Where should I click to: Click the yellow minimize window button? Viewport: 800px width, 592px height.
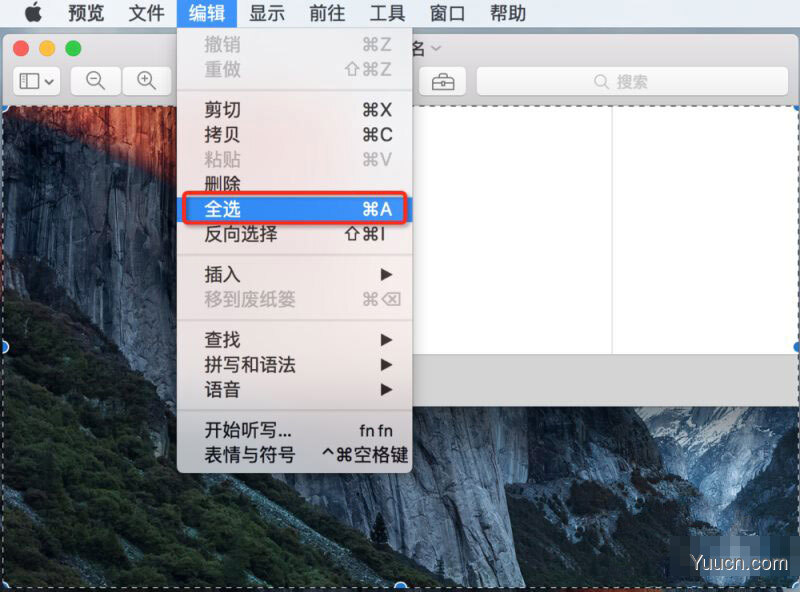47,48
